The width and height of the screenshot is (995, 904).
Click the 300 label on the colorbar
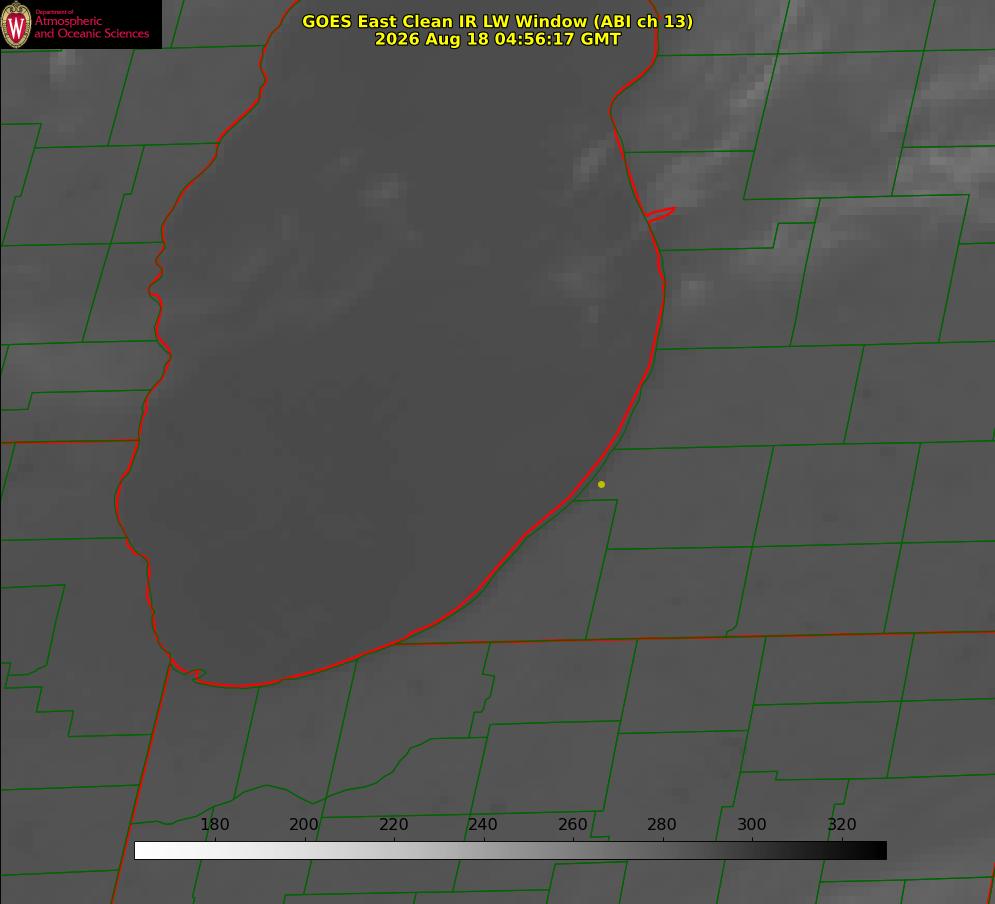752,824
